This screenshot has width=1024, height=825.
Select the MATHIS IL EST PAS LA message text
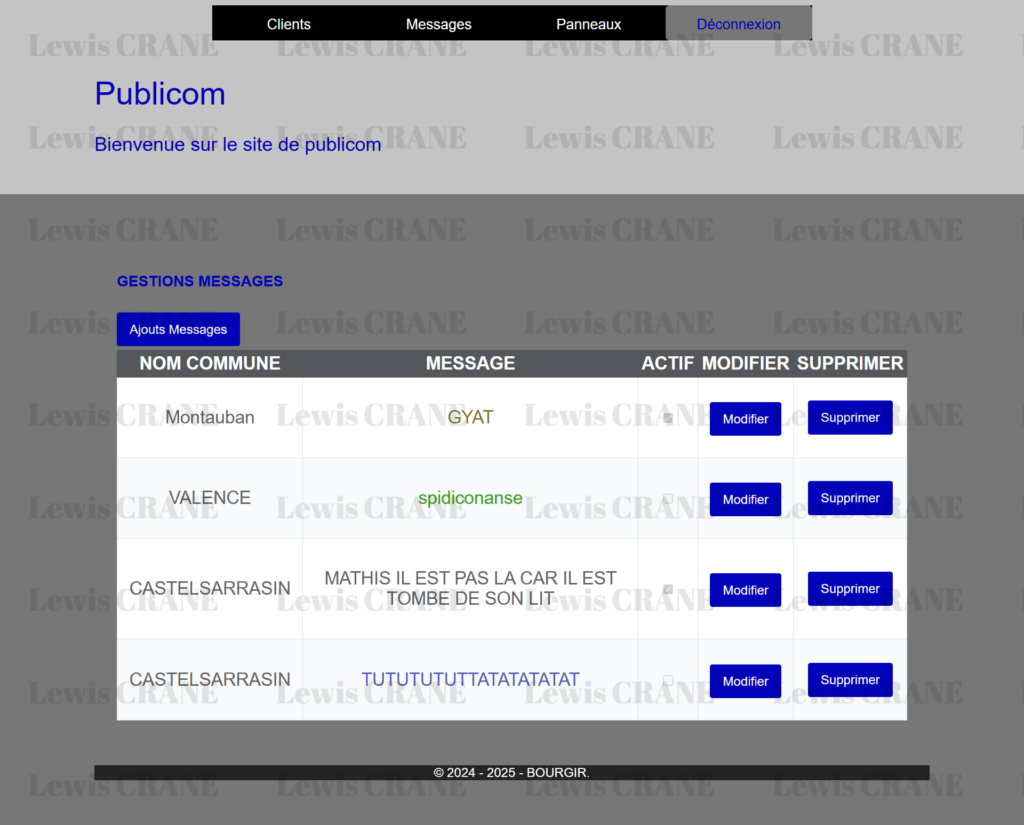point(470,589)
